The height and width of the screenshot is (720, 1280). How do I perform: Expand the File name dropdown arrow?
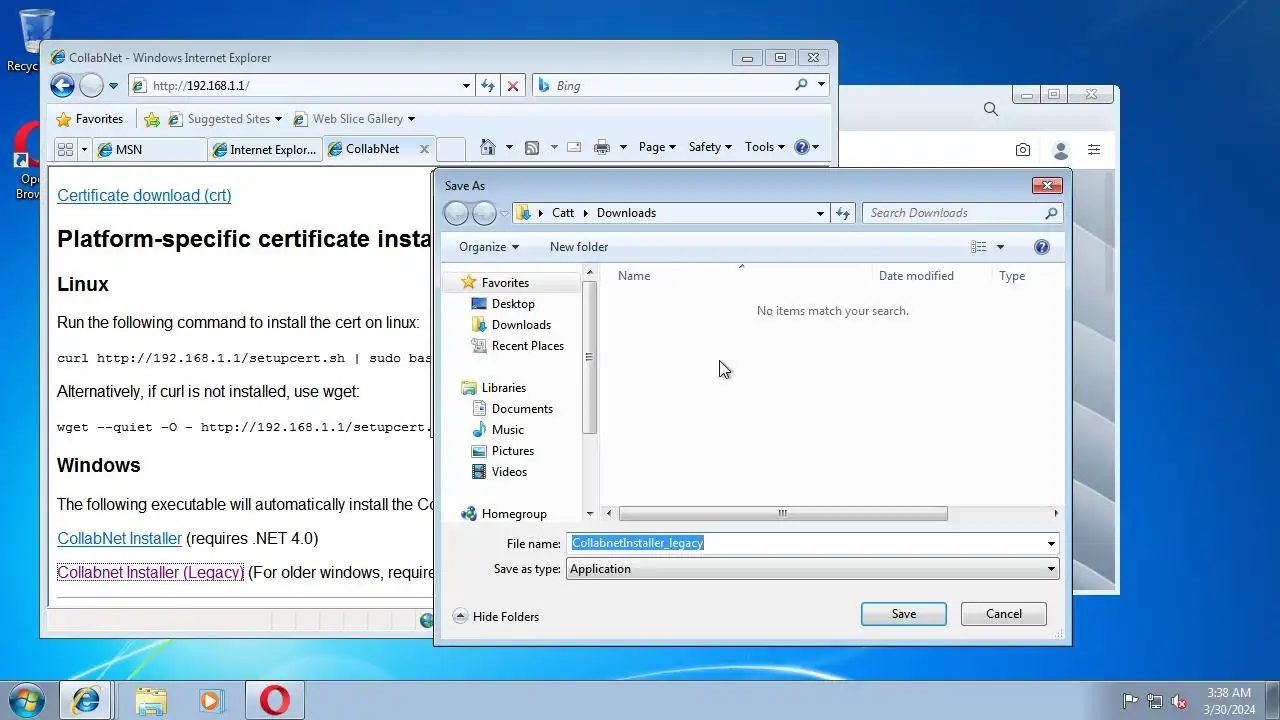tap(1051, 543)
